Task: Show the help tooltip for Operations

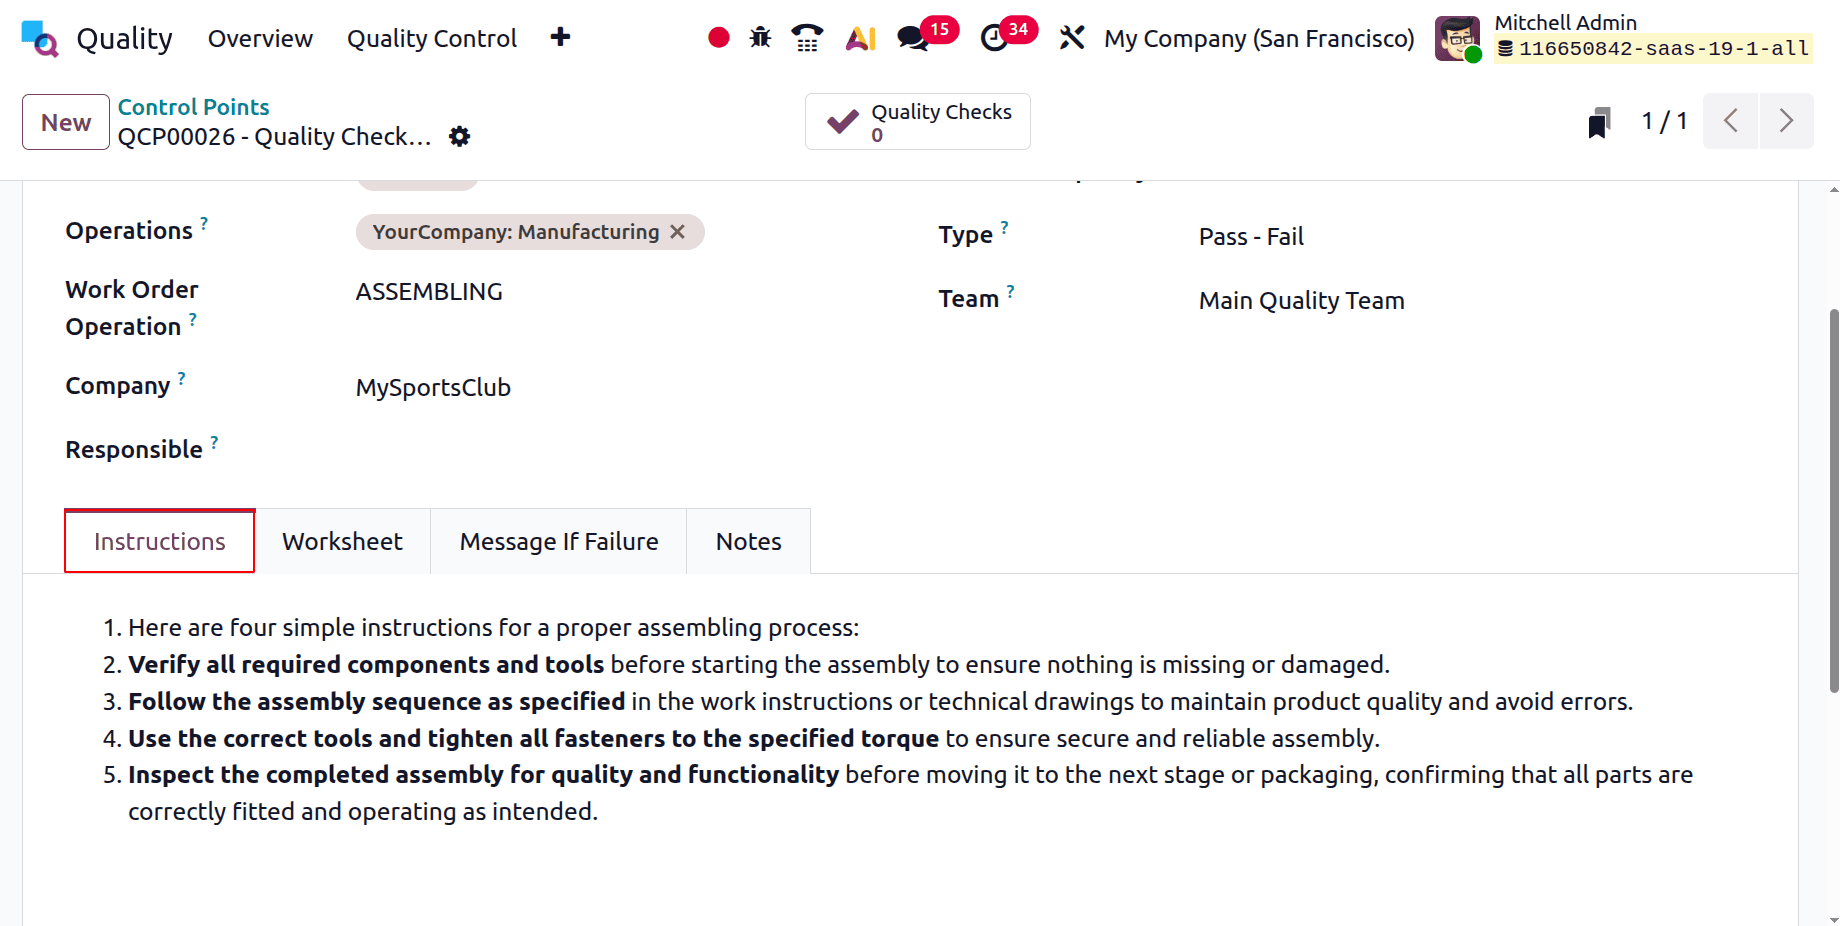Action: tap(204, 223)
